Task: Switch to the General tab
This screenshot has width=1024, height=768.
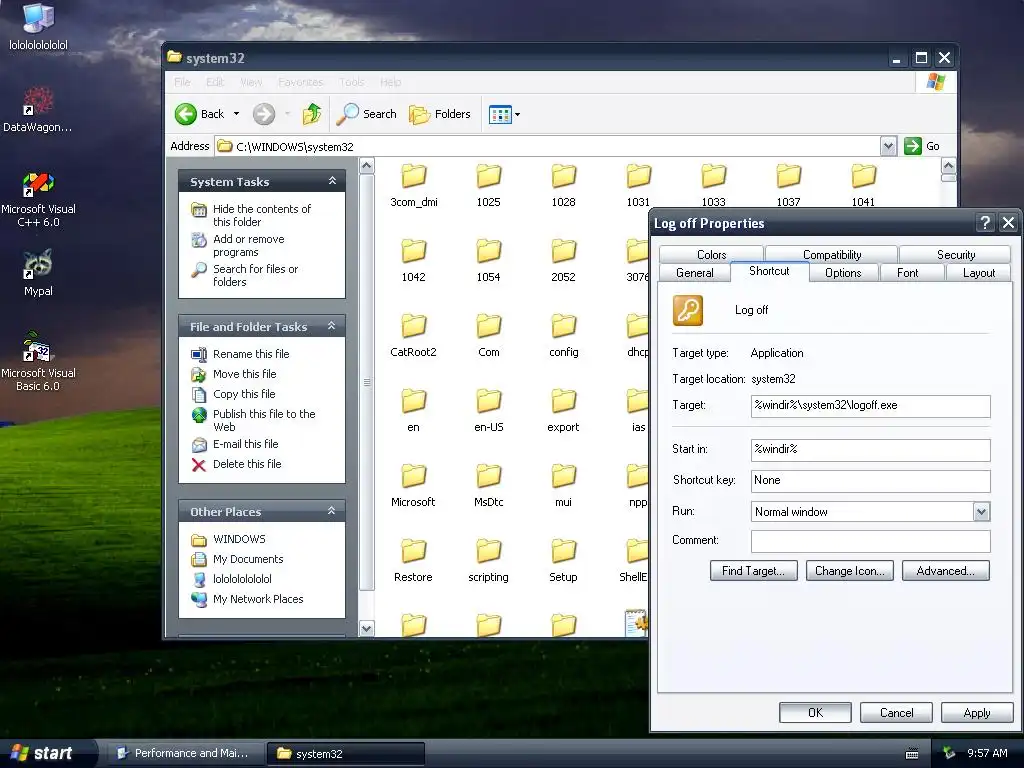Action: [695, 273]
